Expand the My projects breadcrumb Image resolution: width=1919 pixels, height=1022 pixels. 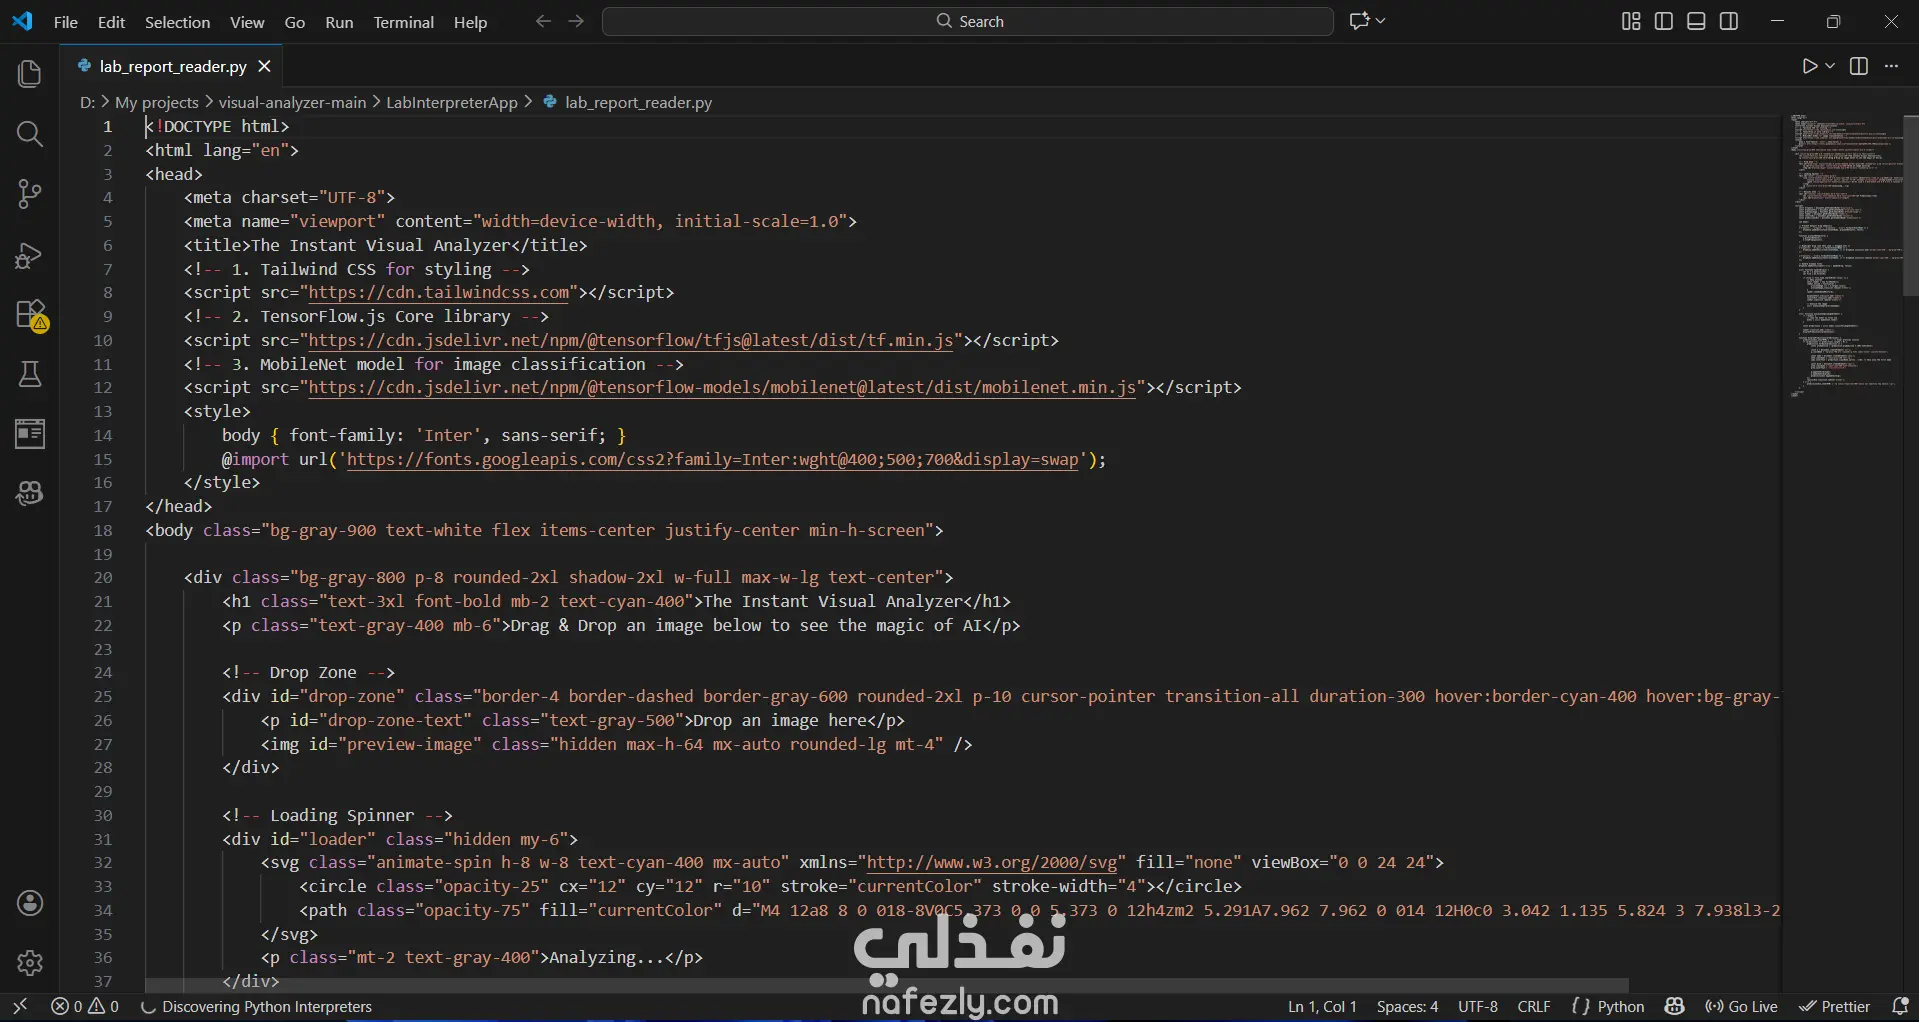(x=157, y=102)
